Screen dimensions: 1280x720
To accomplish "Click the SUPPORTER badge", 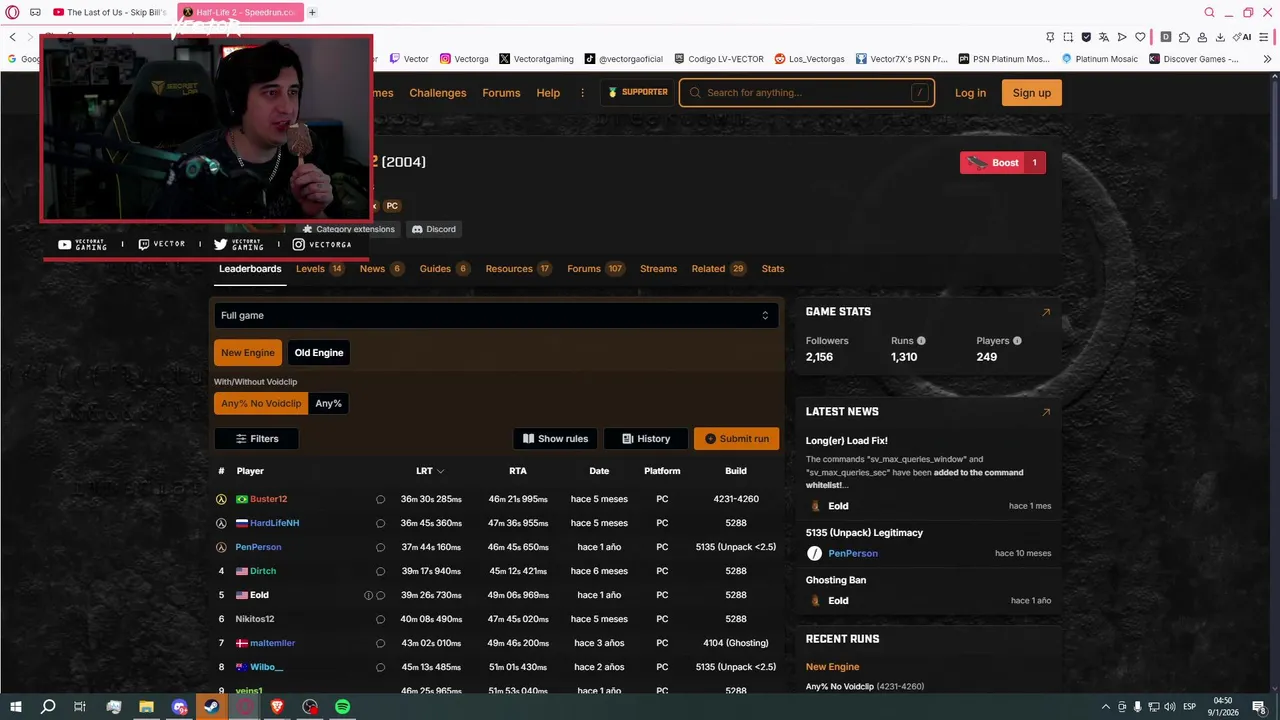I will pyautogui.click(x=638, y=92).
